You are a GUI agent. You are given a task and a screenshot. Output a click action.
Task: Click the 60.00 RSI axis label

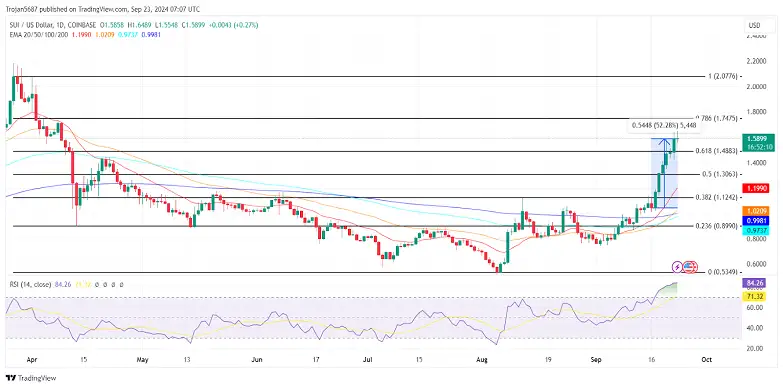click(x=755, y=308)
